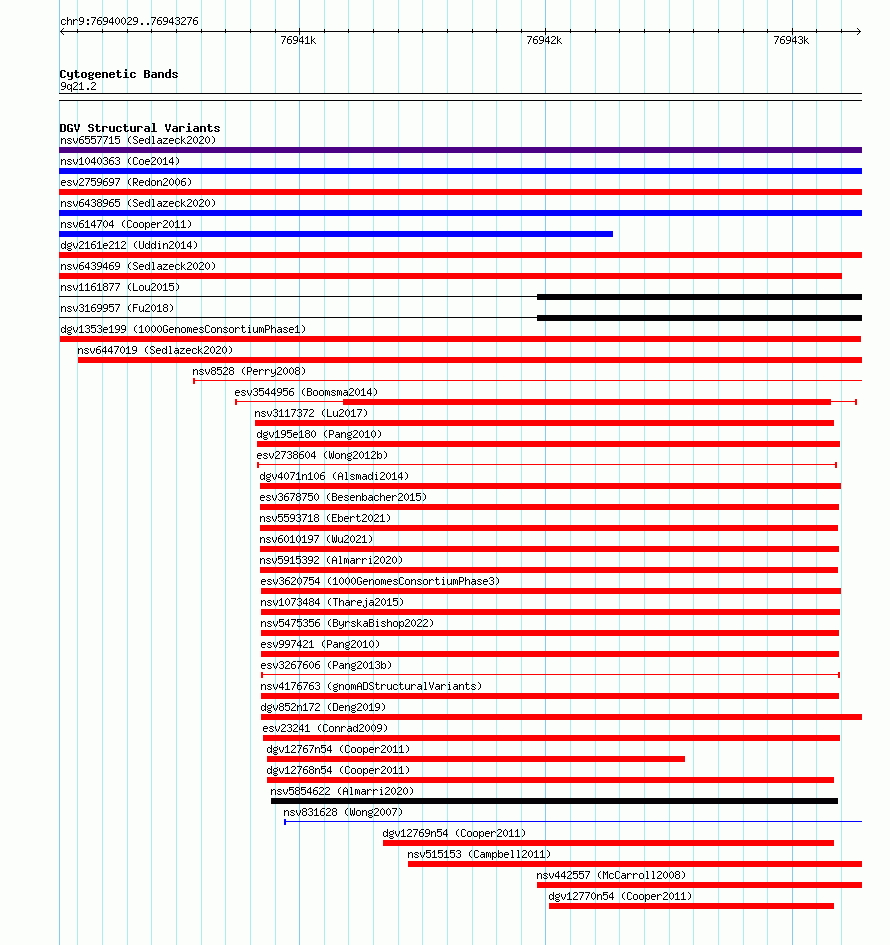Screen dimensions: 890x945
Task: Open nsv614704 (Cooper2011) variant label
Action: click(126, 225)
